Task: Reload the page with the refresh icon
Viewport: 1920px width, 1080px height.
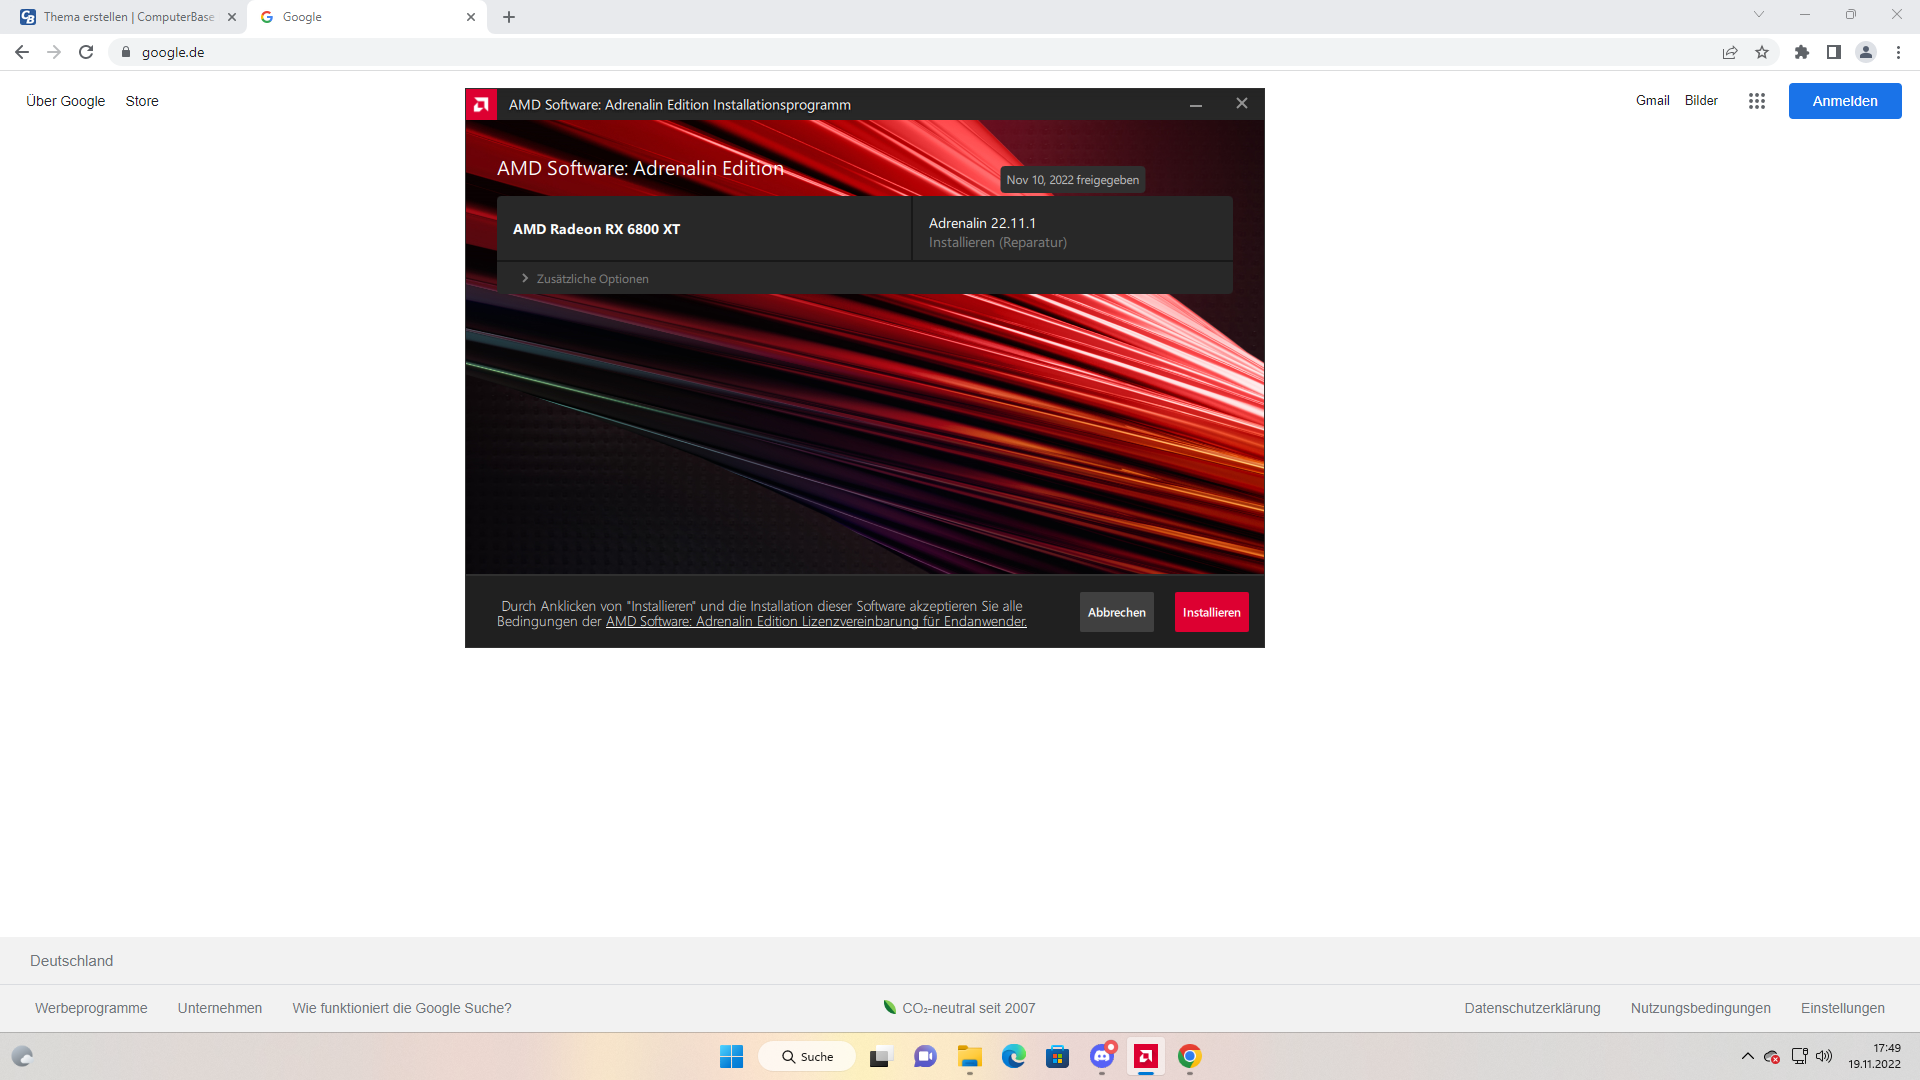Action: point(86,52)
